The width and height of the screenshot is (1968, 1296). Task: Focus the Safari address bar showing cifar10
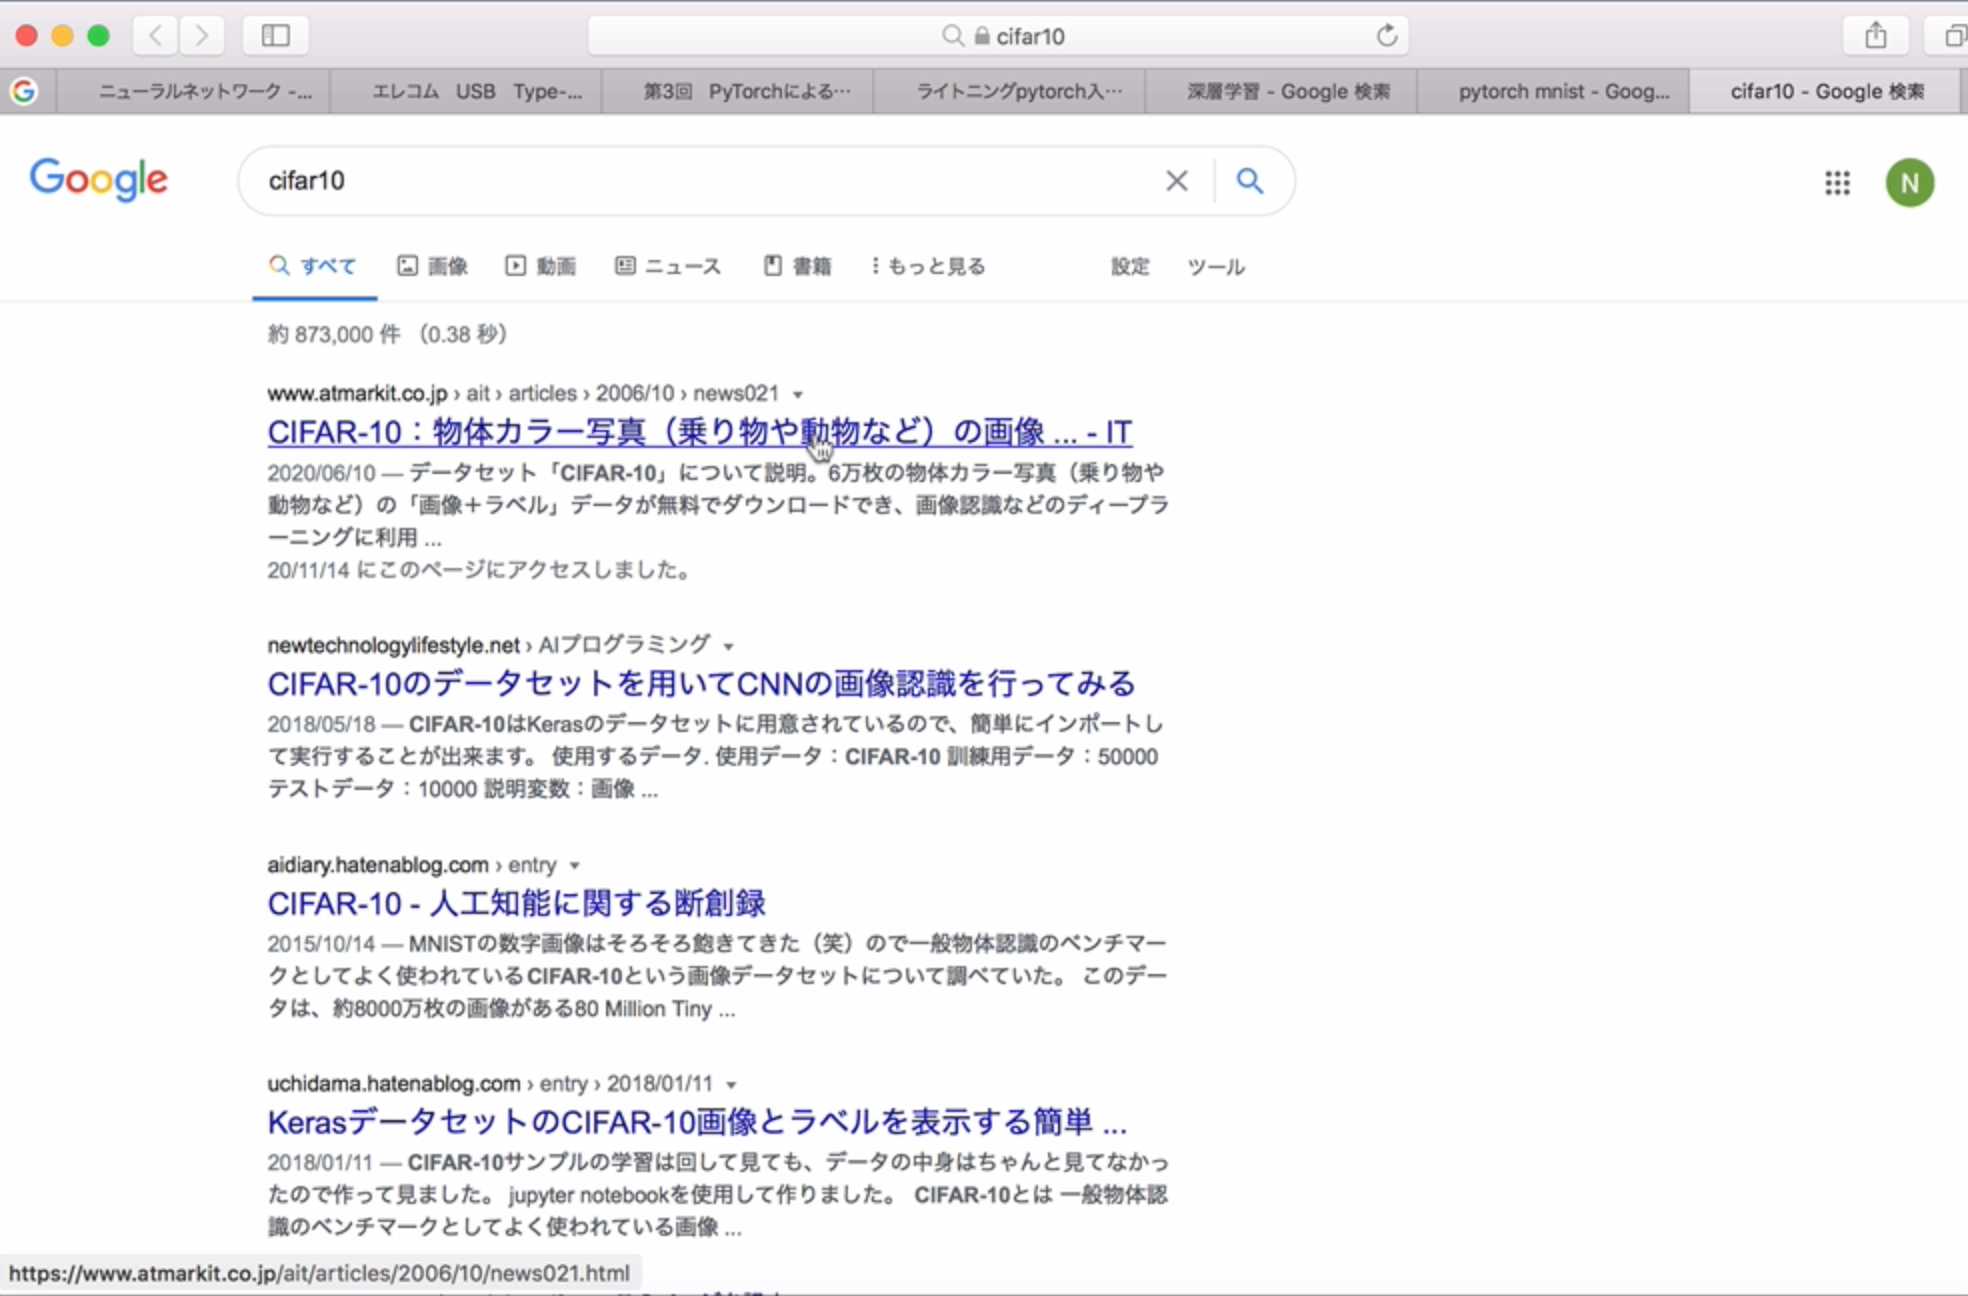[998, 36]
